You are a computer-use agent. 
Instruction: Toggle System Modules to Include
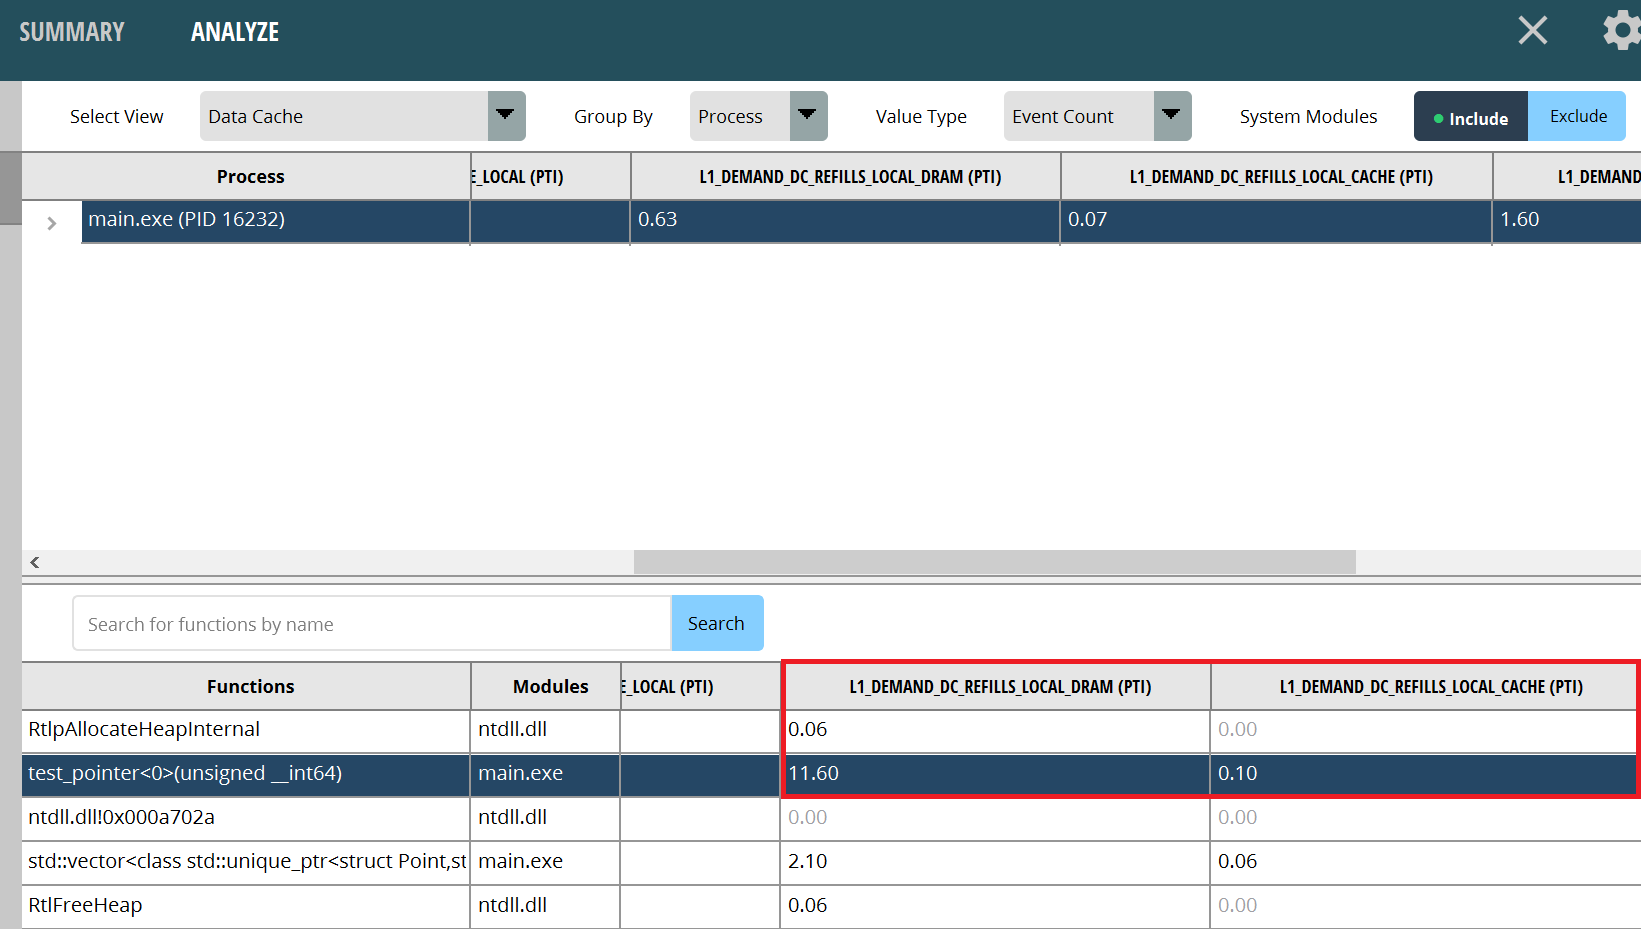coord(1470,117)
